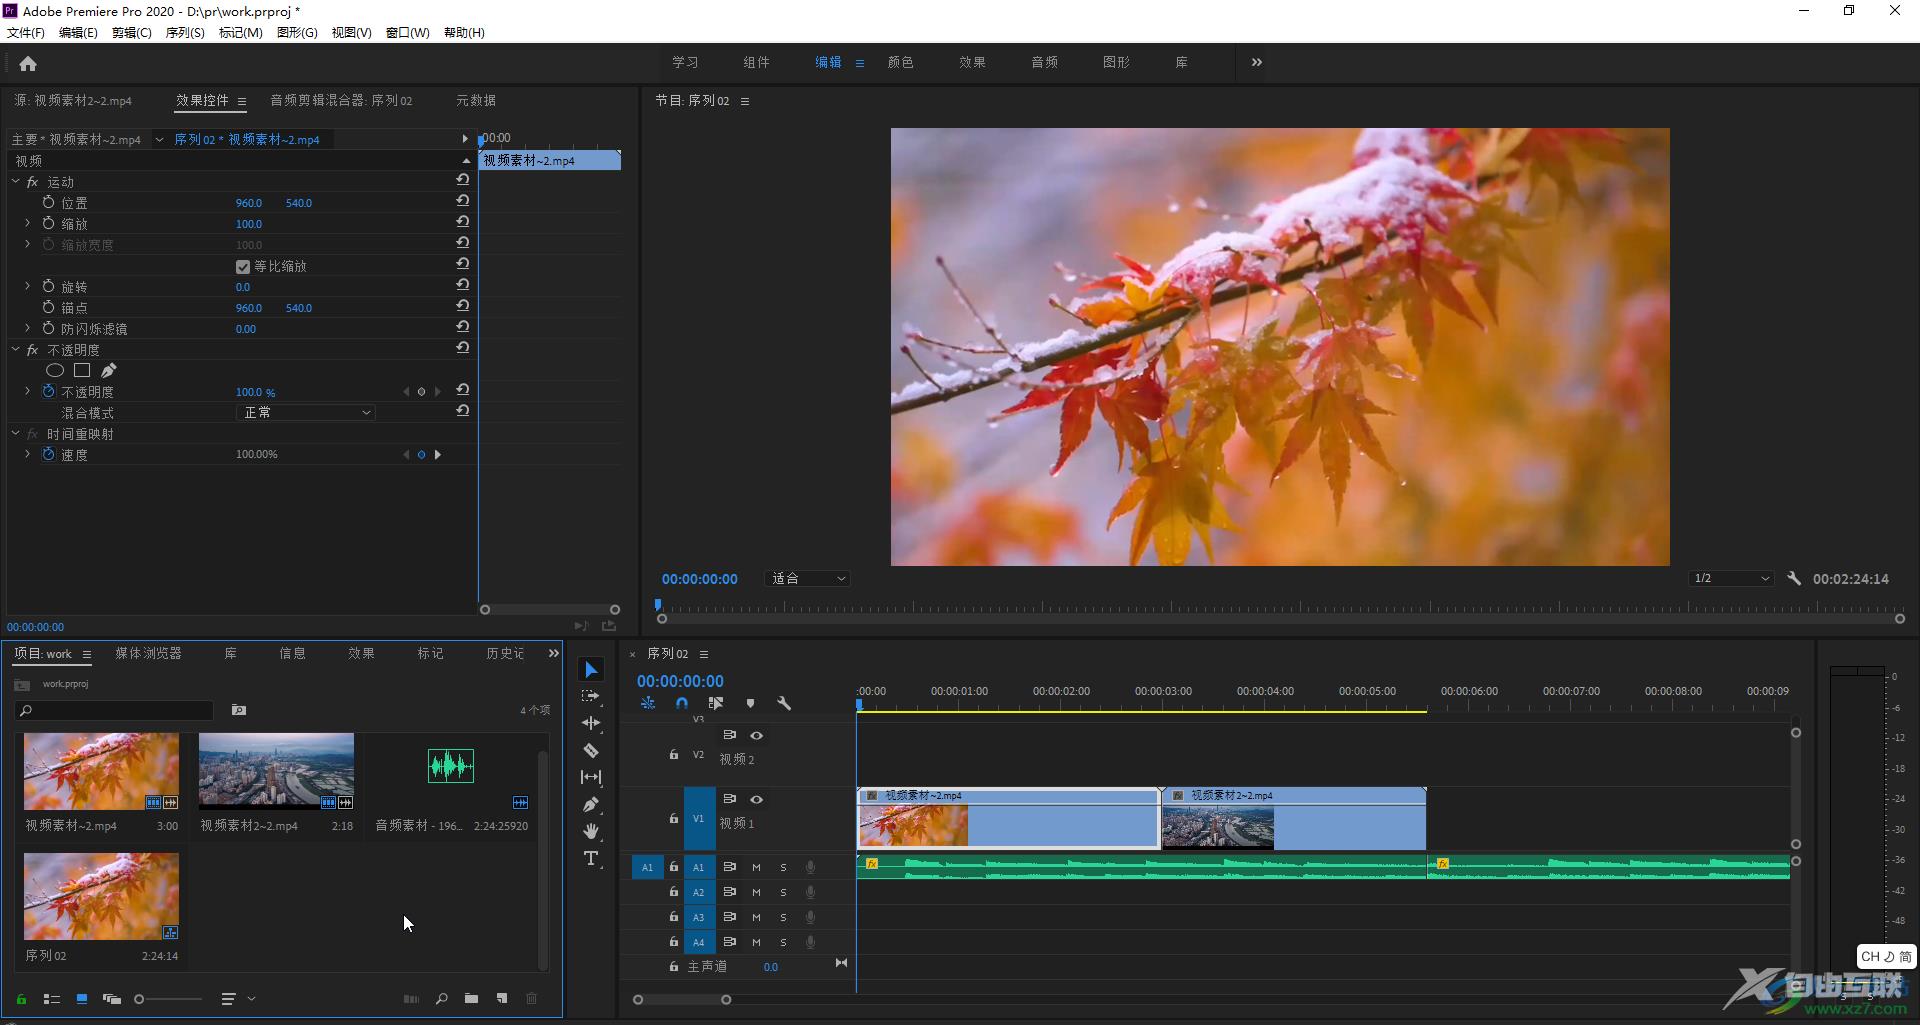Reset the blend mode parameter

coord(462,411)
